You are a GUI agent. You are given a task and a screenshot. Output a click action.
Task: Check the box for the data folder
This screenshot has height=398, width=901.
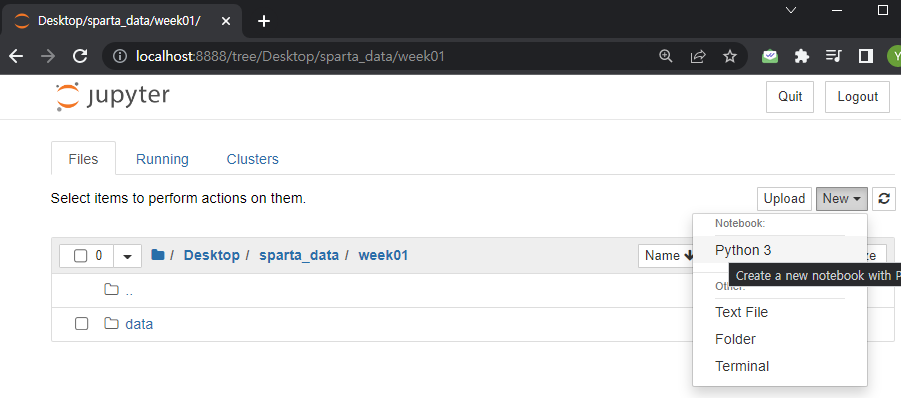(82, 324)
